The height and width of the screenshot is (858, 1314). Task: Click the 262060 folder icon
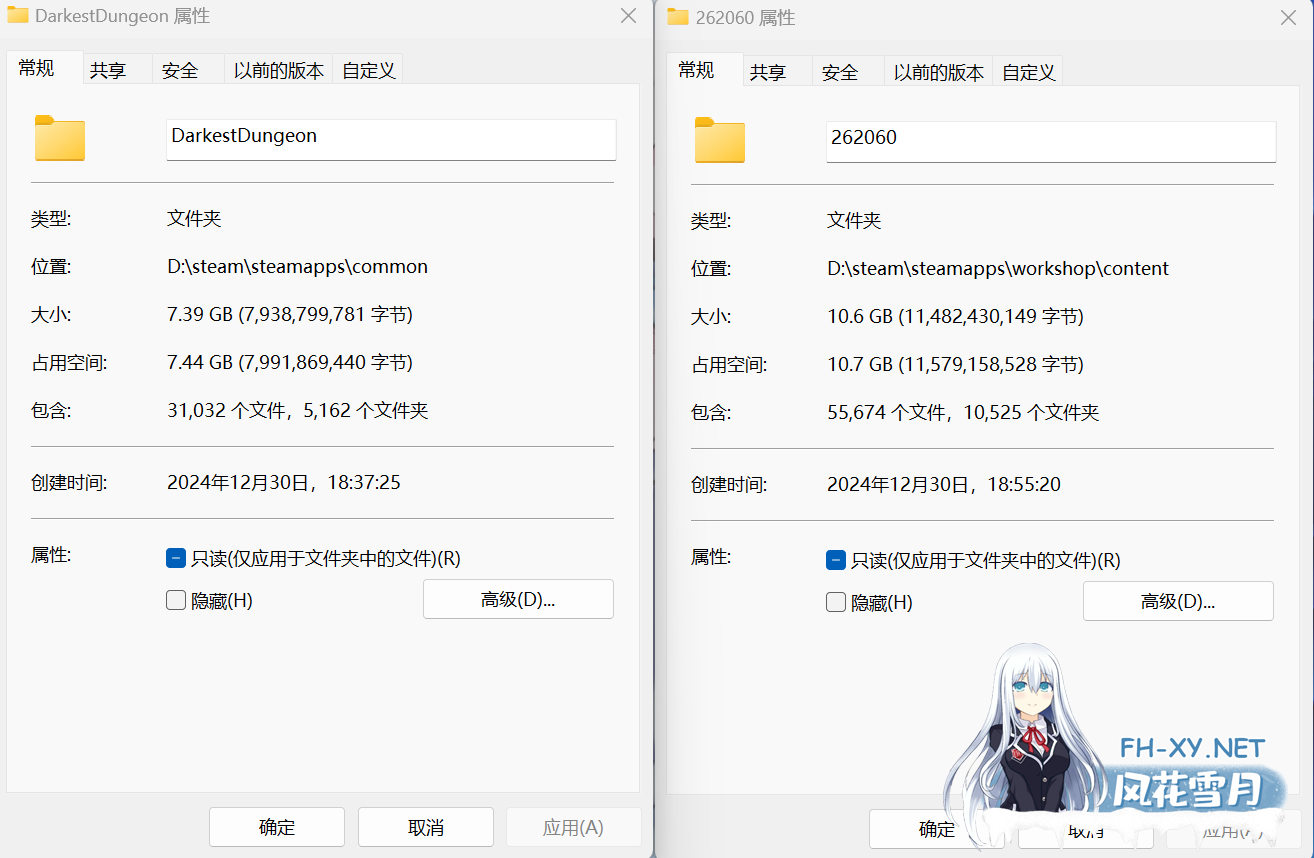(x=719, y=141)
